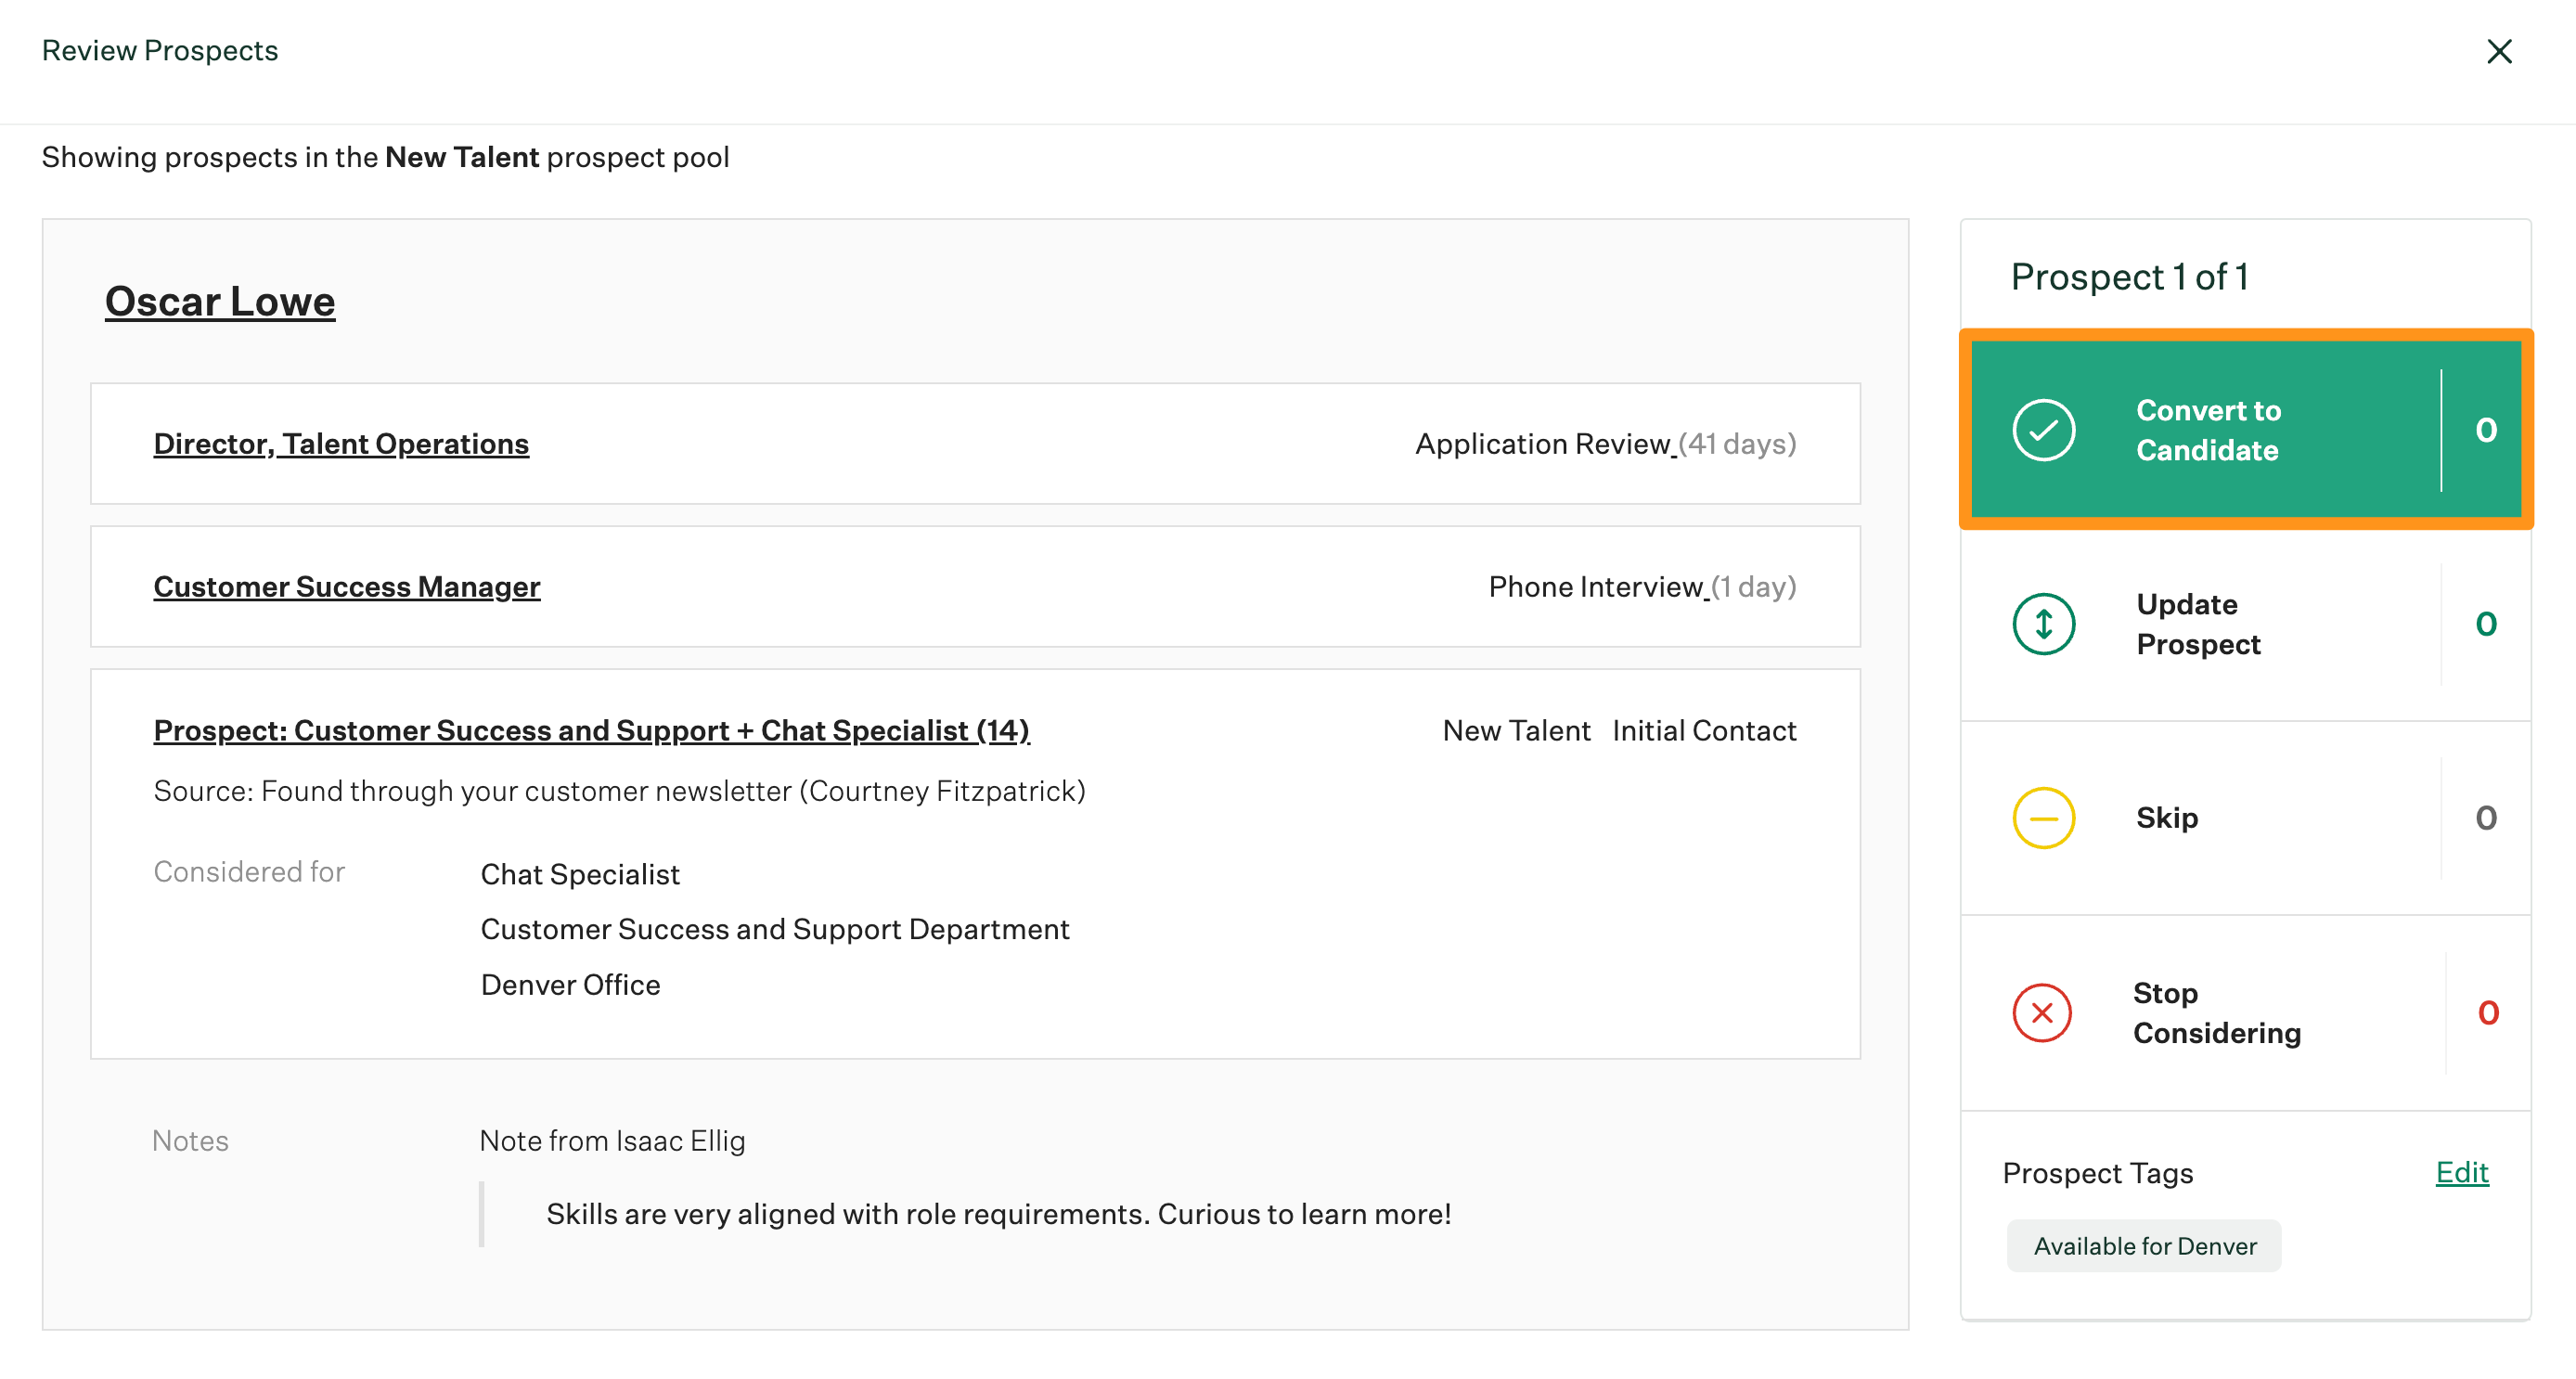Edit the Prospect Tags
The image size is (2576, 1379).
click(x=2462, y=1172)
